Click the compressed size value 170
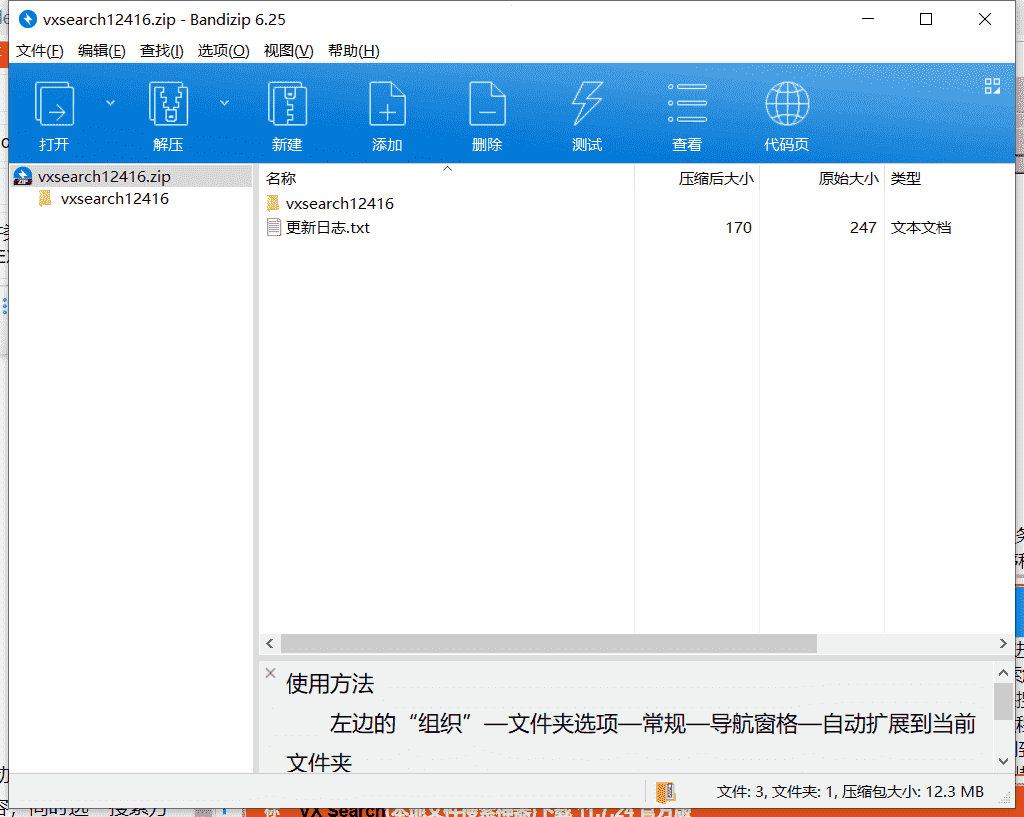This screenshot has height=817, width=1024. 739,227
